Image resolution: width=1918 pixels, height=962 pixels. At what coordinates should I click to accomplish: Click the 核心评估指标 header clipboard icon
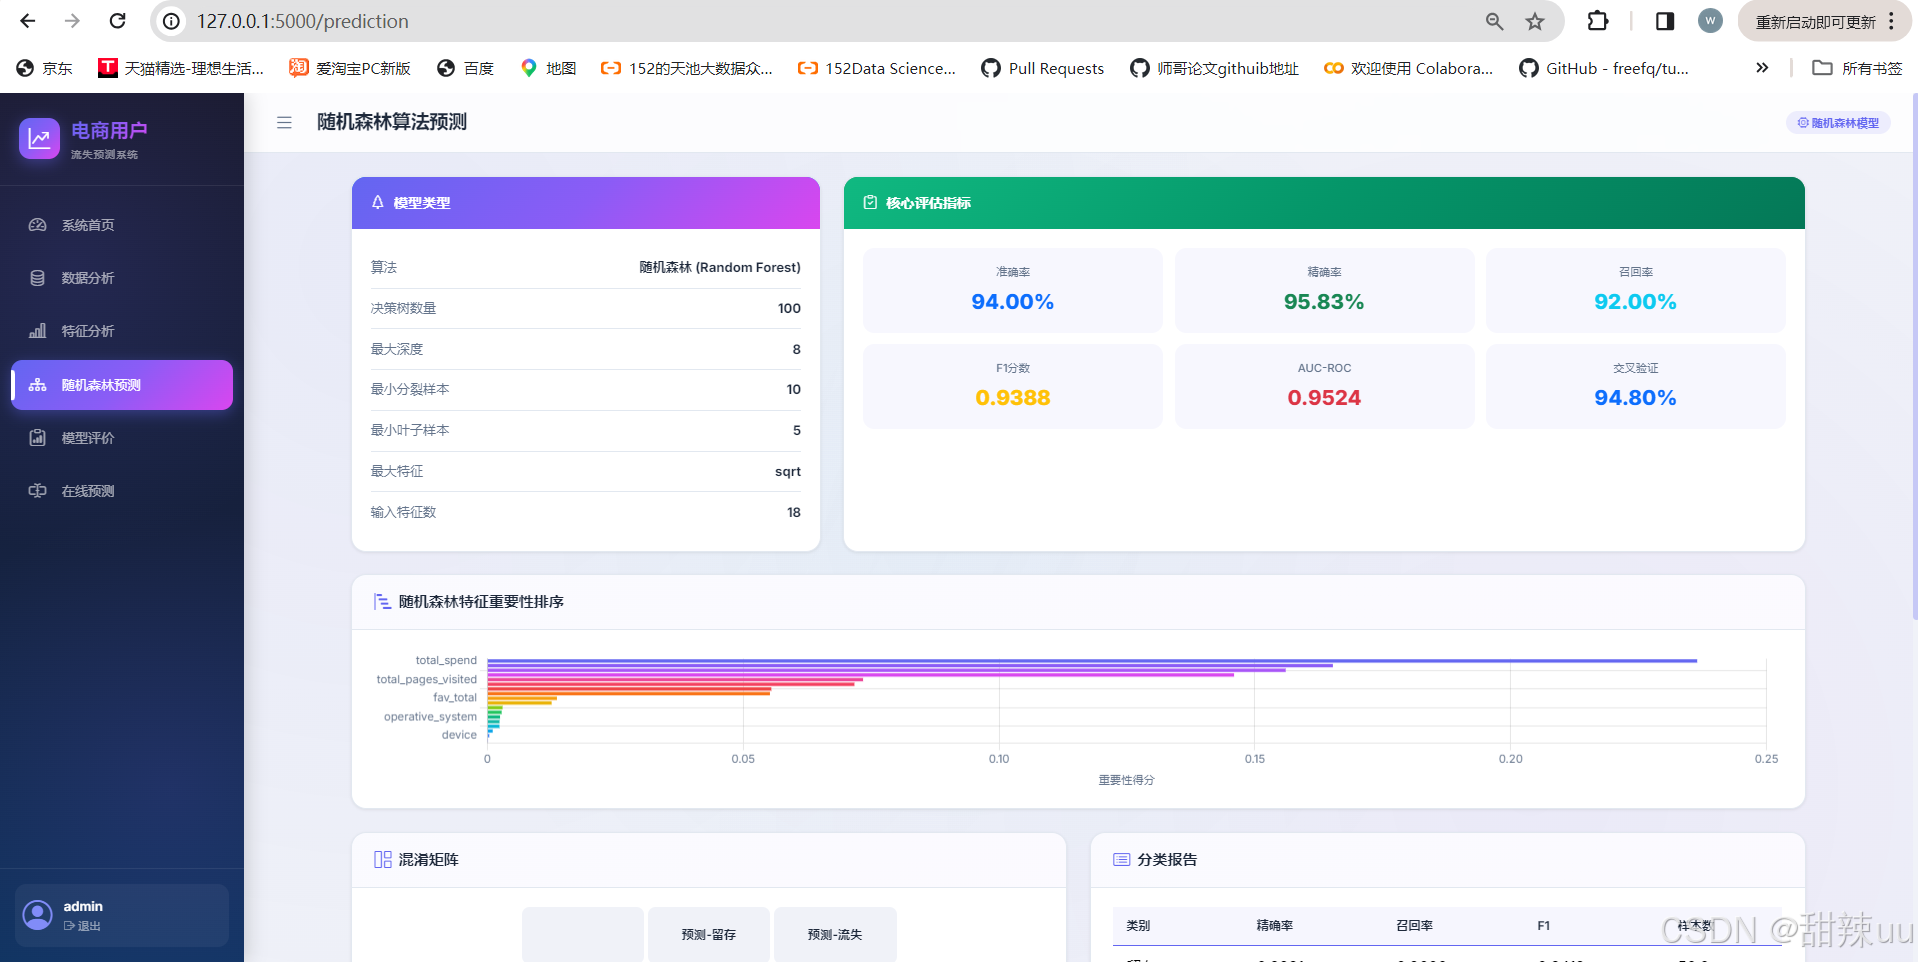click(x=870, y=202)
